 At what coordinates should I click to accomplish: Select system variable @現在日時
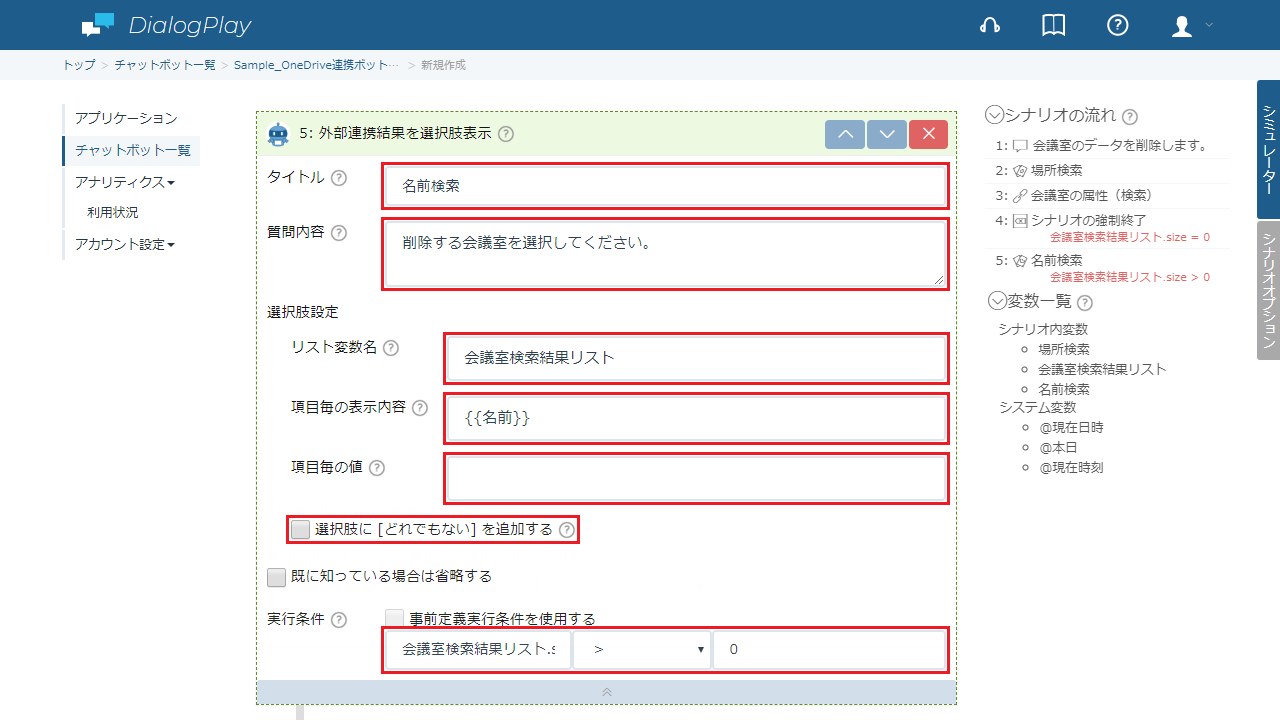click(x=1071, y=427)
